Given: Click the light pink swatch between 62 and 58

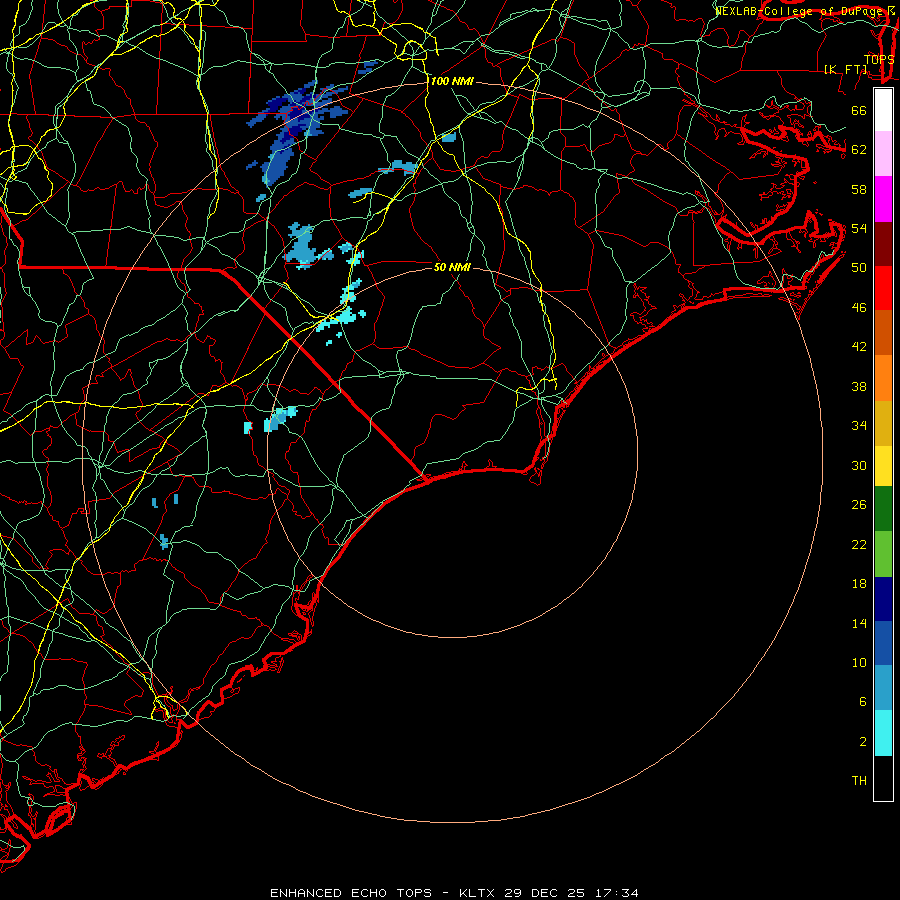Looking at the screenshot, I should [883, 153].
